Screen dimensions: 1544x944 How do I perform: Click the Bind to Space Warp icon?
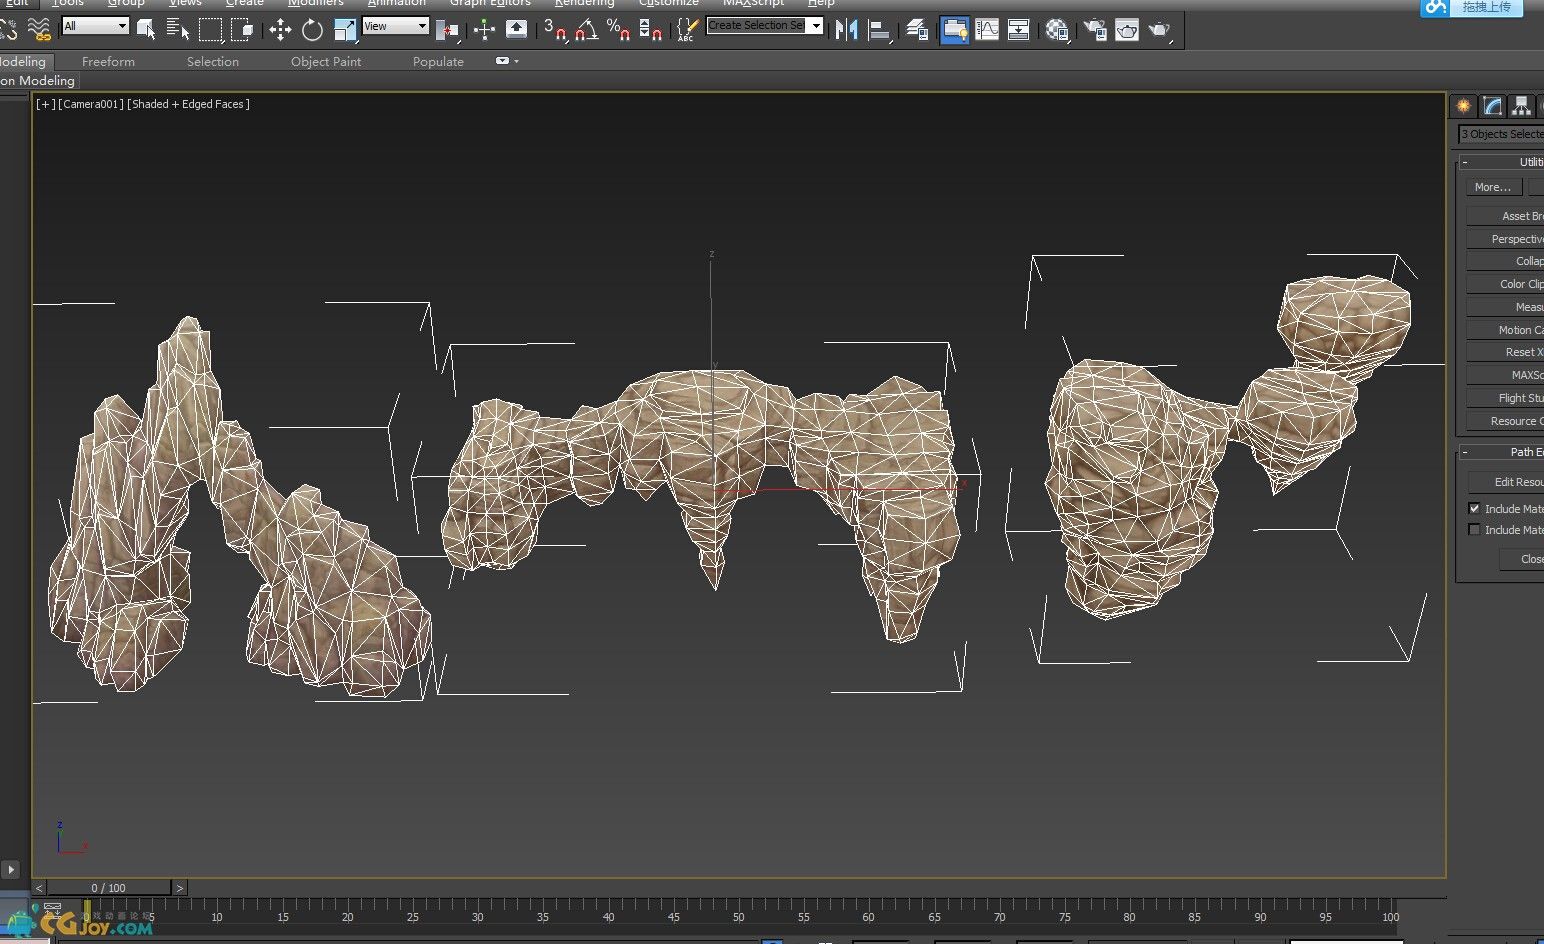click(x=39, y=29)
